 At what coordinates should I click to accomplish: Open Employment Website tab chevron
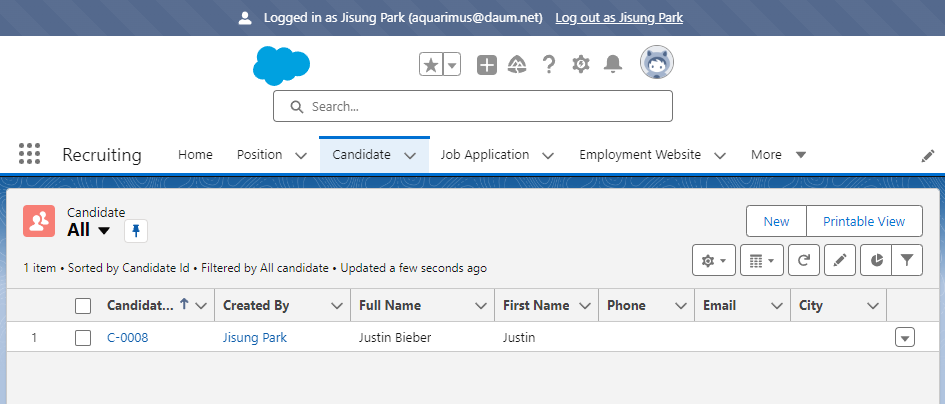[x=720, y=156]
